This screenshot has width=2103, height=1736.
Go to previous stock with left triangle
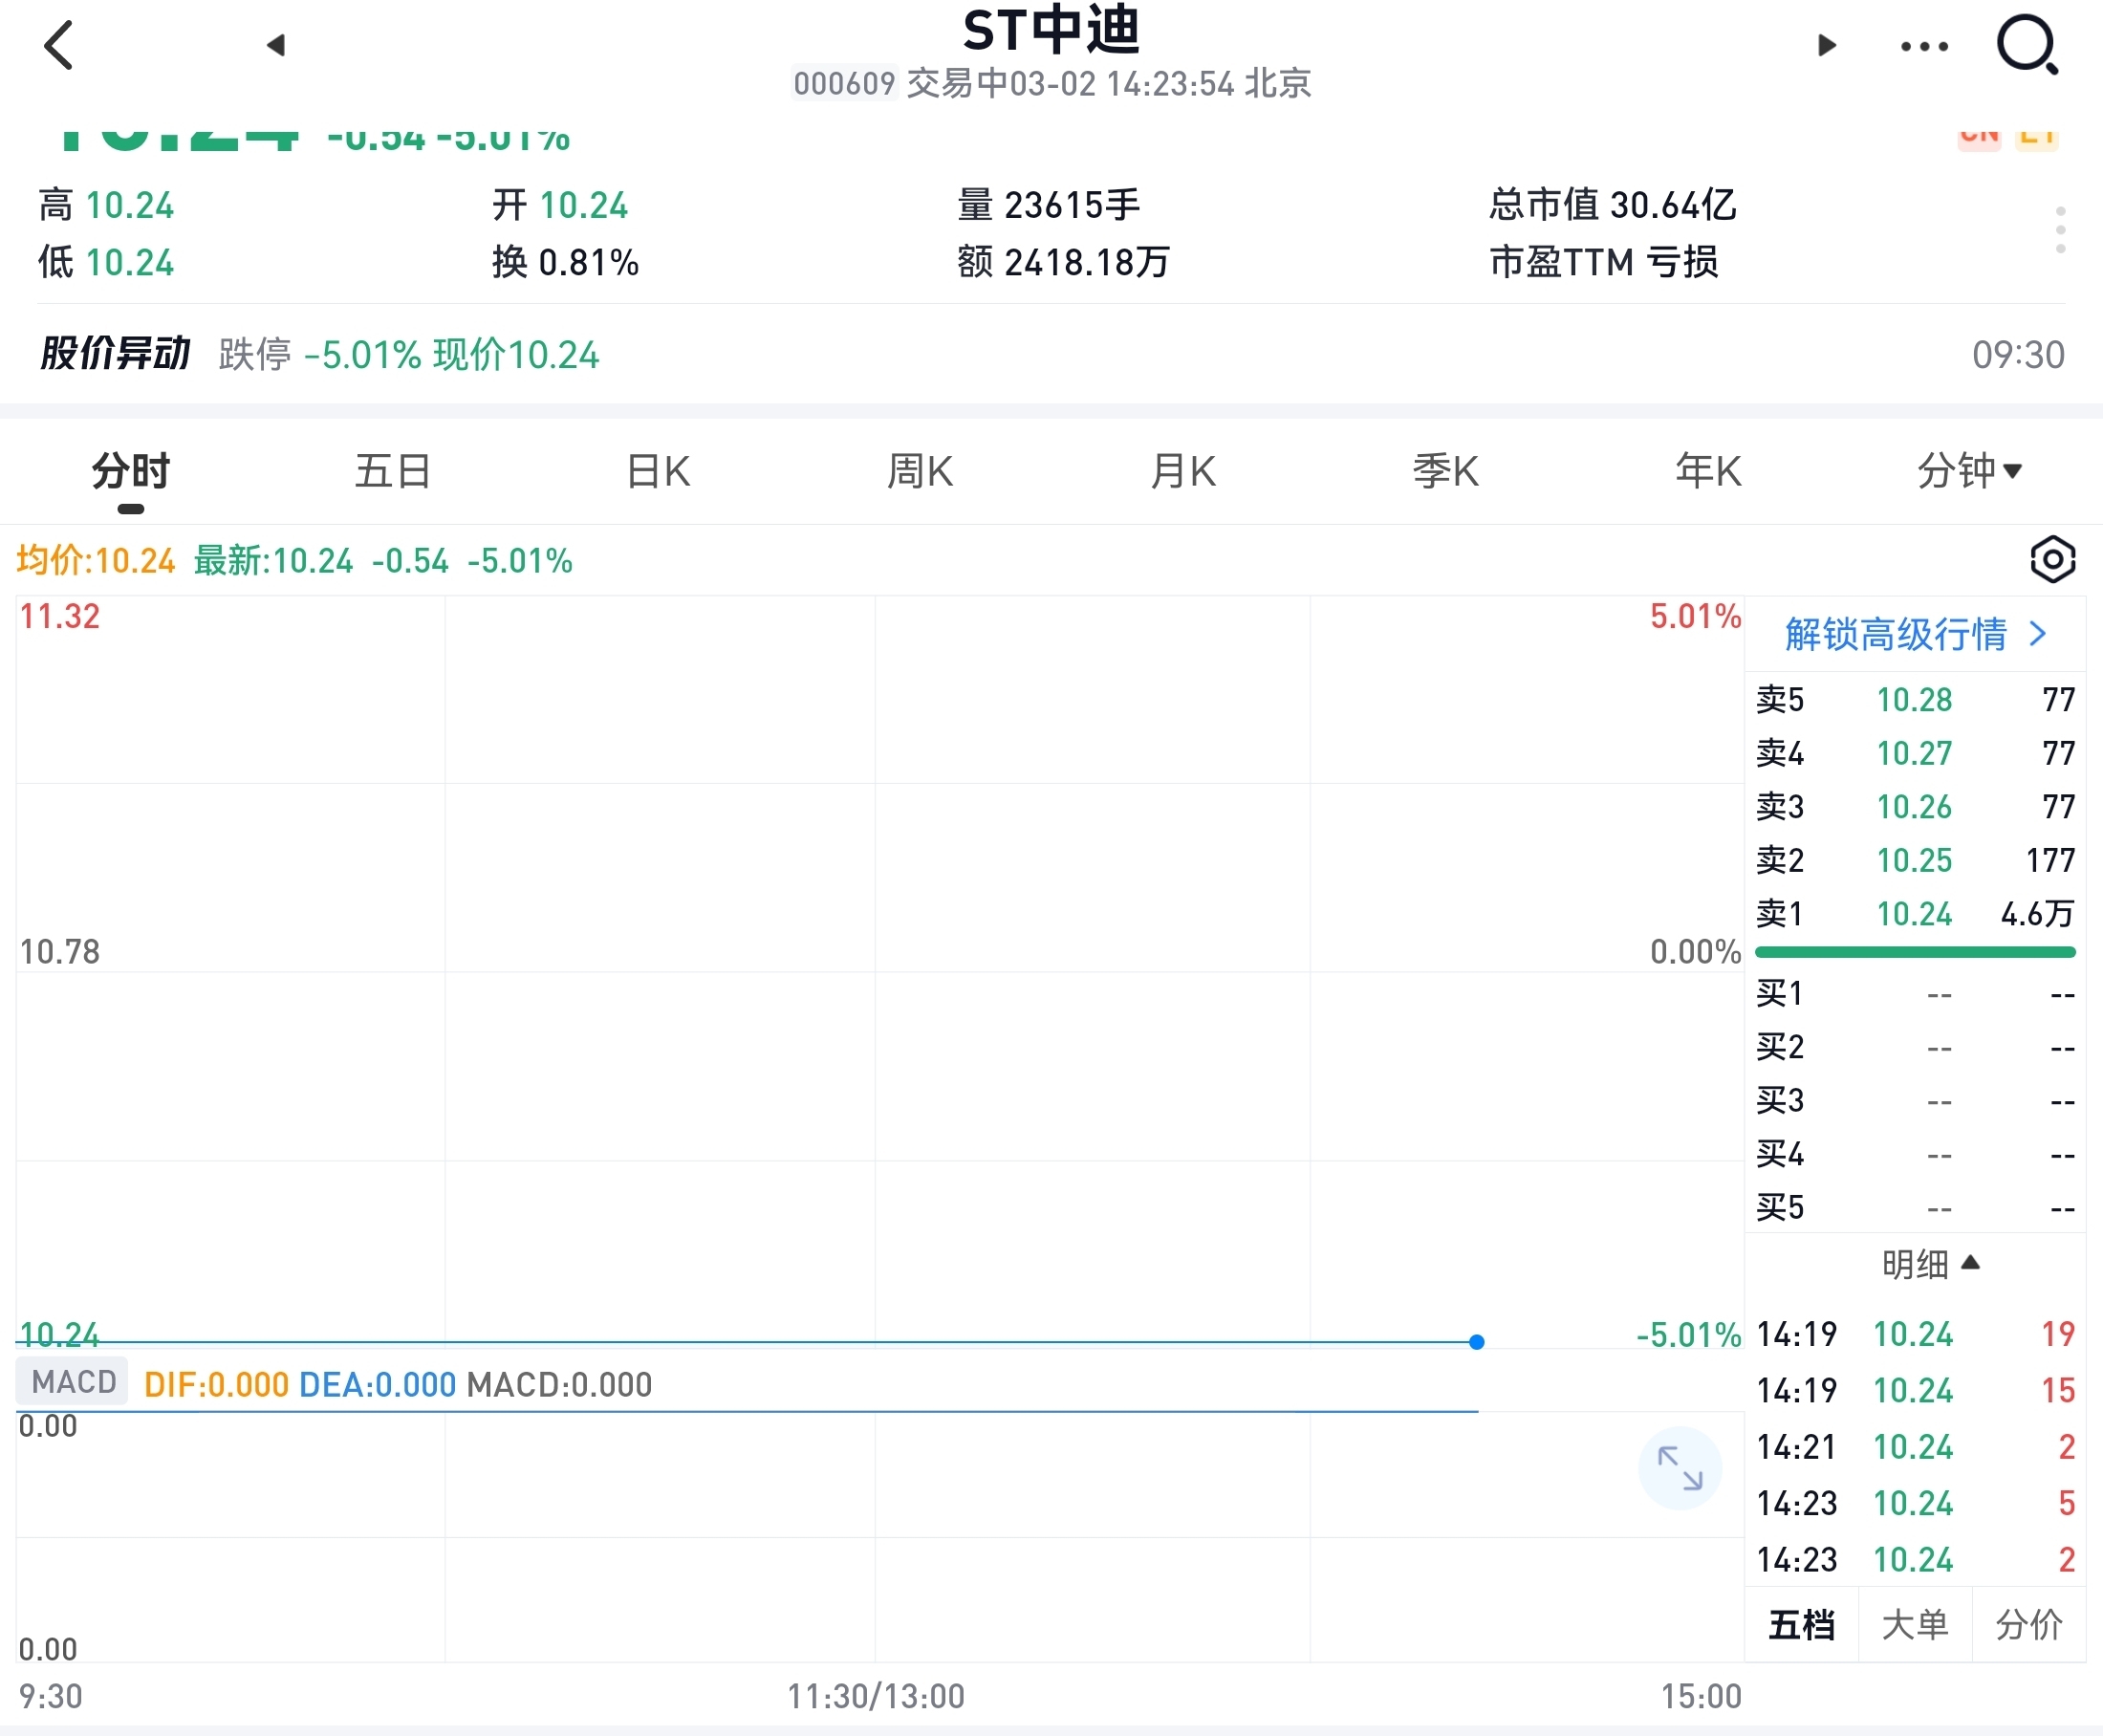276,45
